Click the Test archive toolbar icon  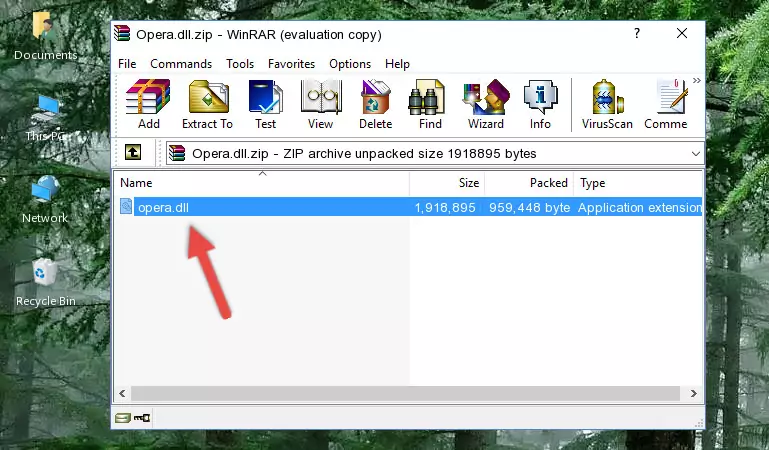click(x=265, y=104)
